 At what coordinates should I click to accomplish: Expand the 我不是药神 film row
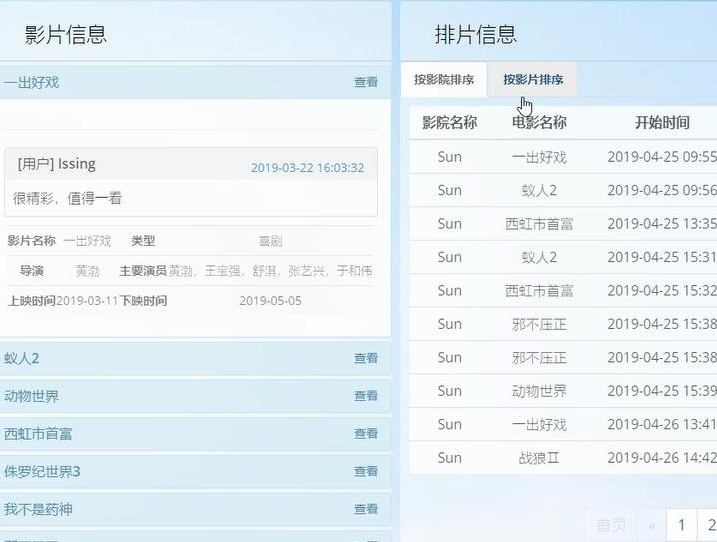pyautogui.click(x=195, y=509)
